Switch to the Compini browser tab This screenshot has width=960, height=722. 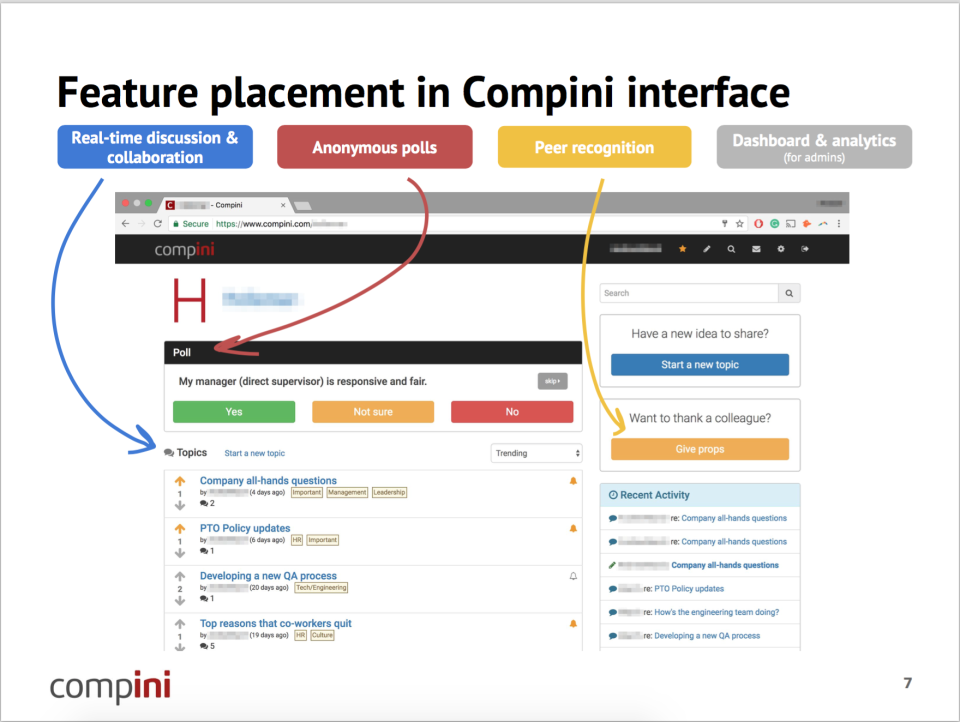point(220,205)
